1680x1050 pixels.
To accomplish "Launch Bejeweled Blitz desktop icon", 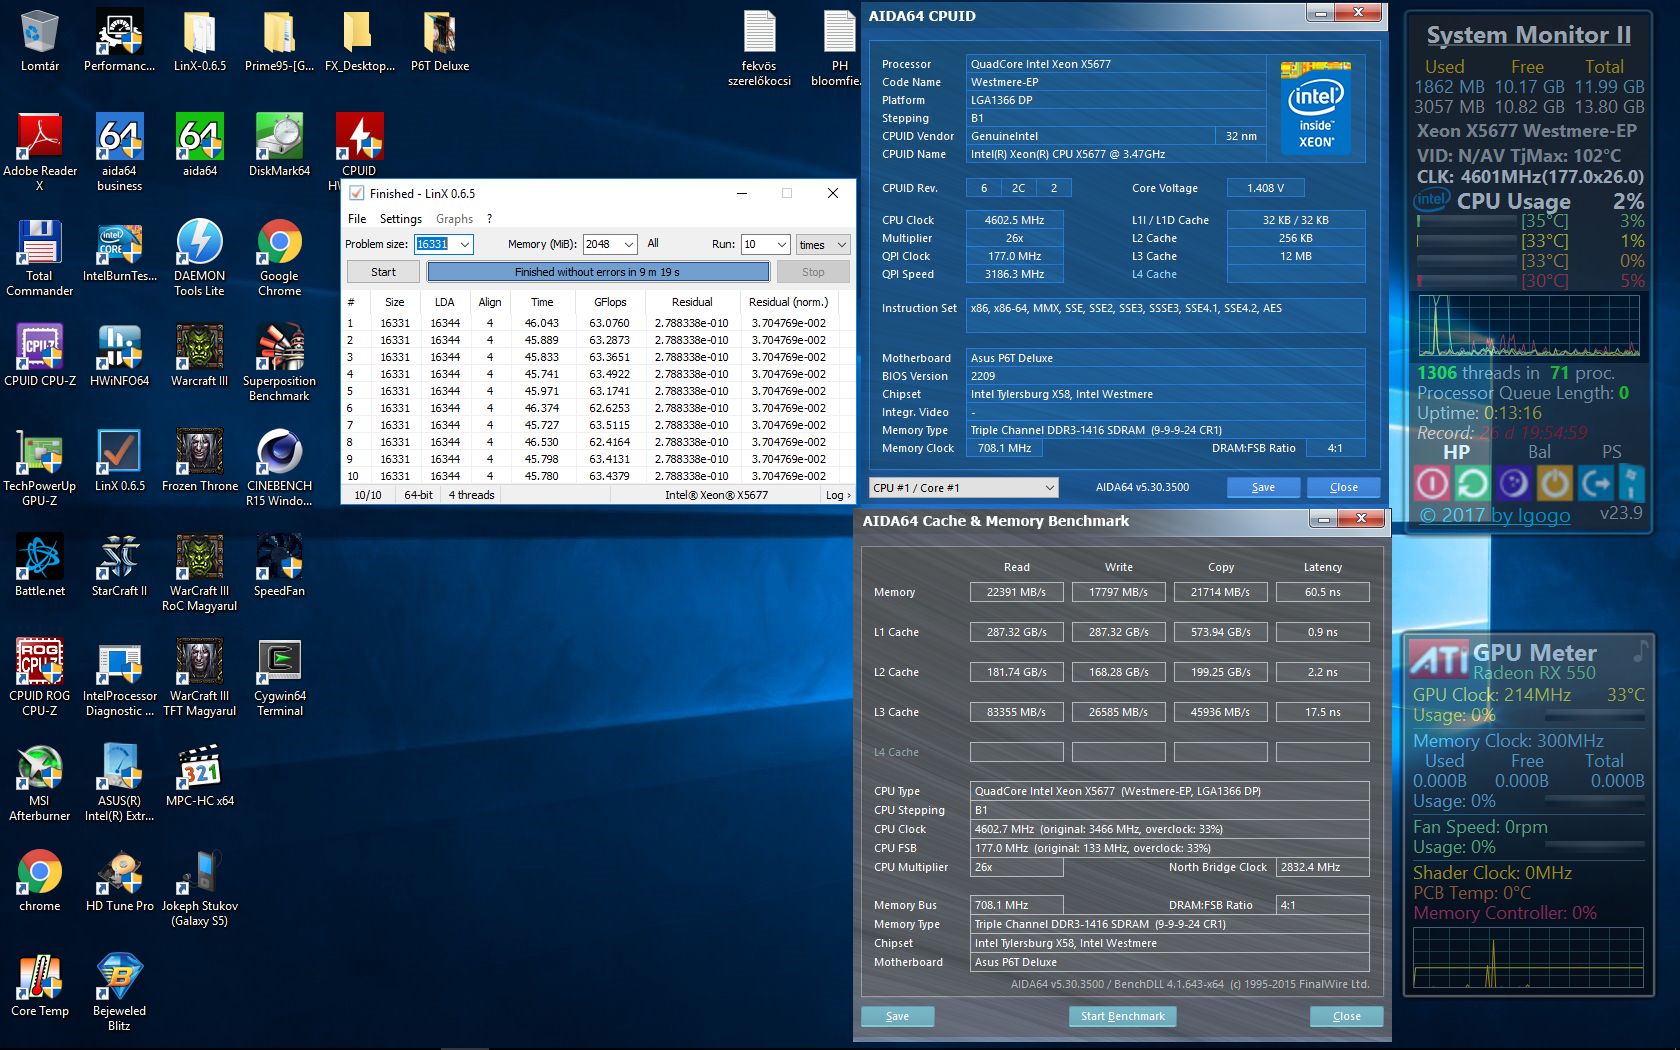I will pyautogui.click(x=120, y=993).
